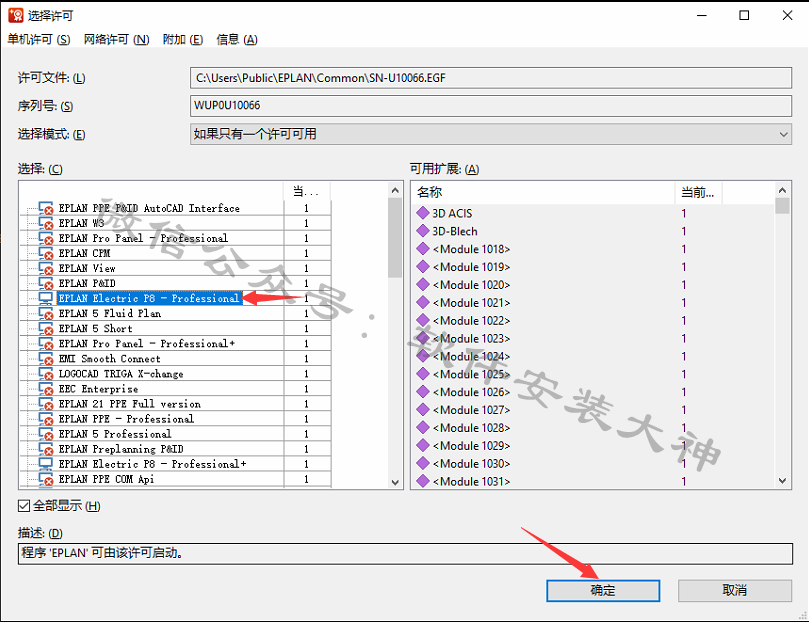Screen dimensions: 809x622
Task: Select the EPLAN Electric P8 - Professional row
Action: click(x=150, y=298)
